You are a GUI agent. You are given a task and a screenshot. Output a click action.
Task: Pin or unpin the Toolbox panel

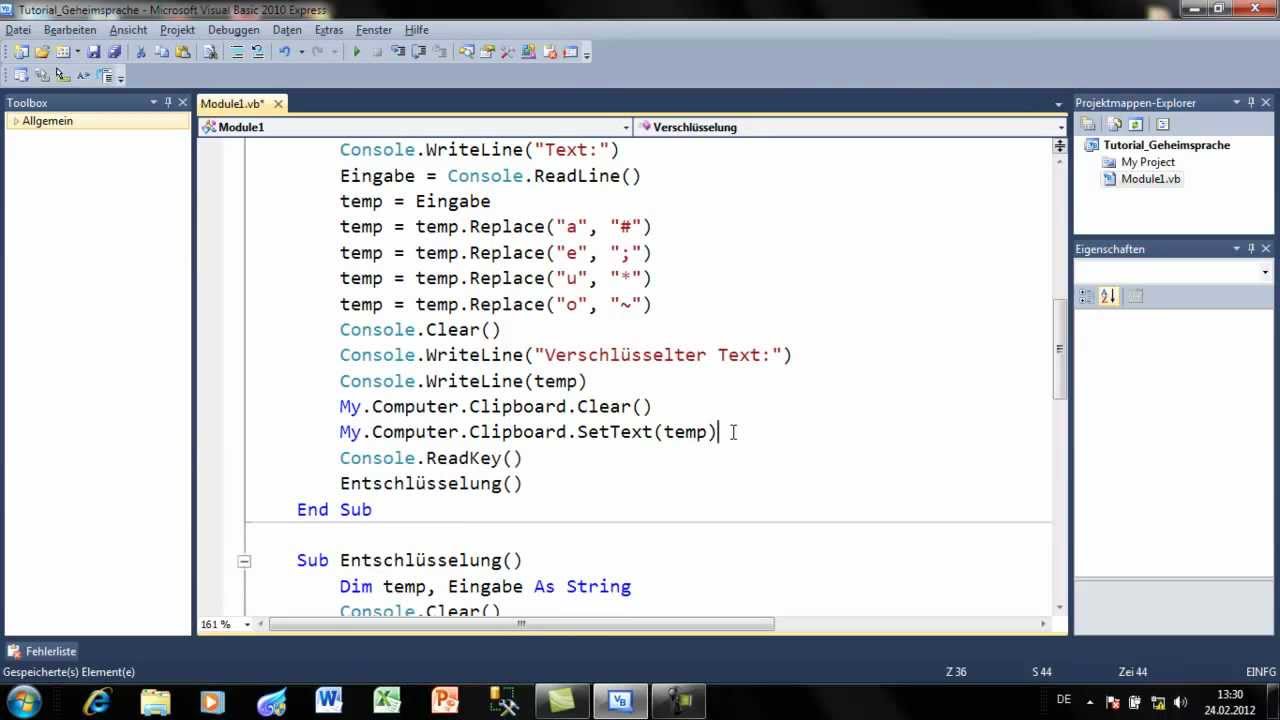click(168, 102)
